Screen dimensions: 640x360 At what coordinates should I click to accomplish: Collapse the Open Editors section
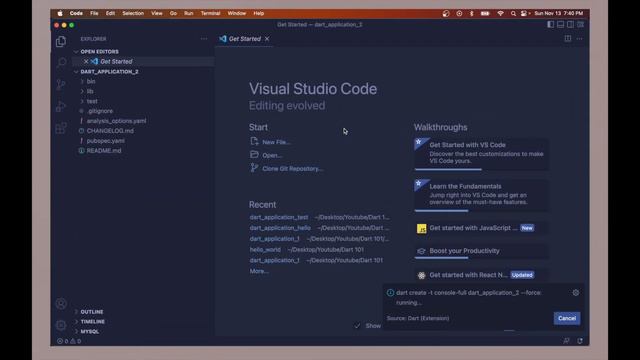tap(76, 52)
